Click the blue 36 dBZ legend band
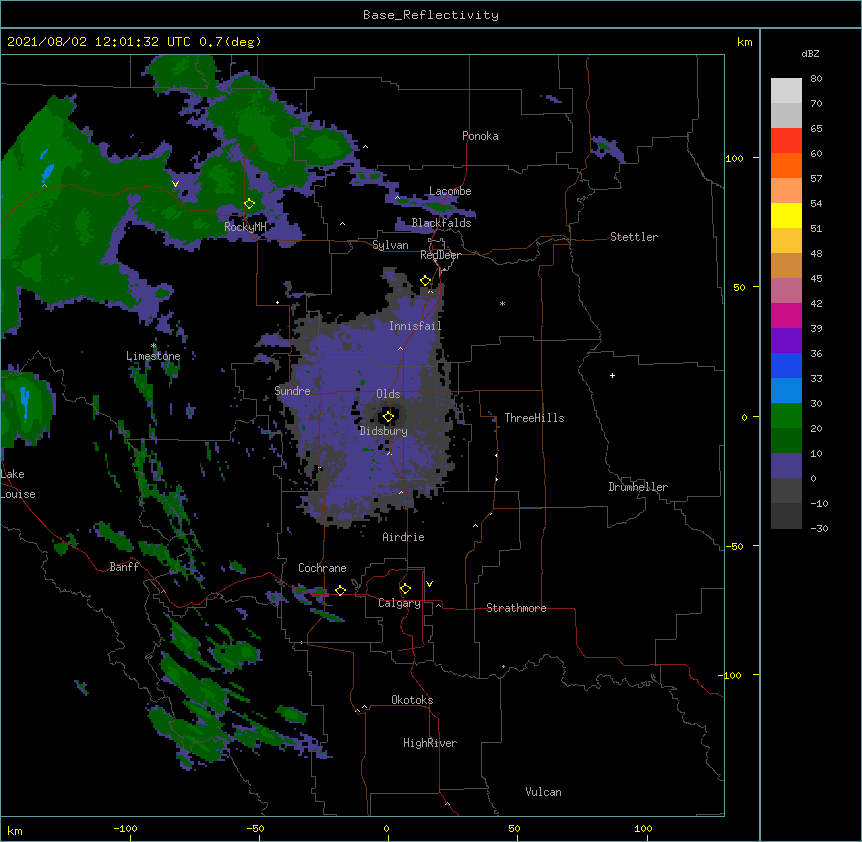 [x=786, y=365]
